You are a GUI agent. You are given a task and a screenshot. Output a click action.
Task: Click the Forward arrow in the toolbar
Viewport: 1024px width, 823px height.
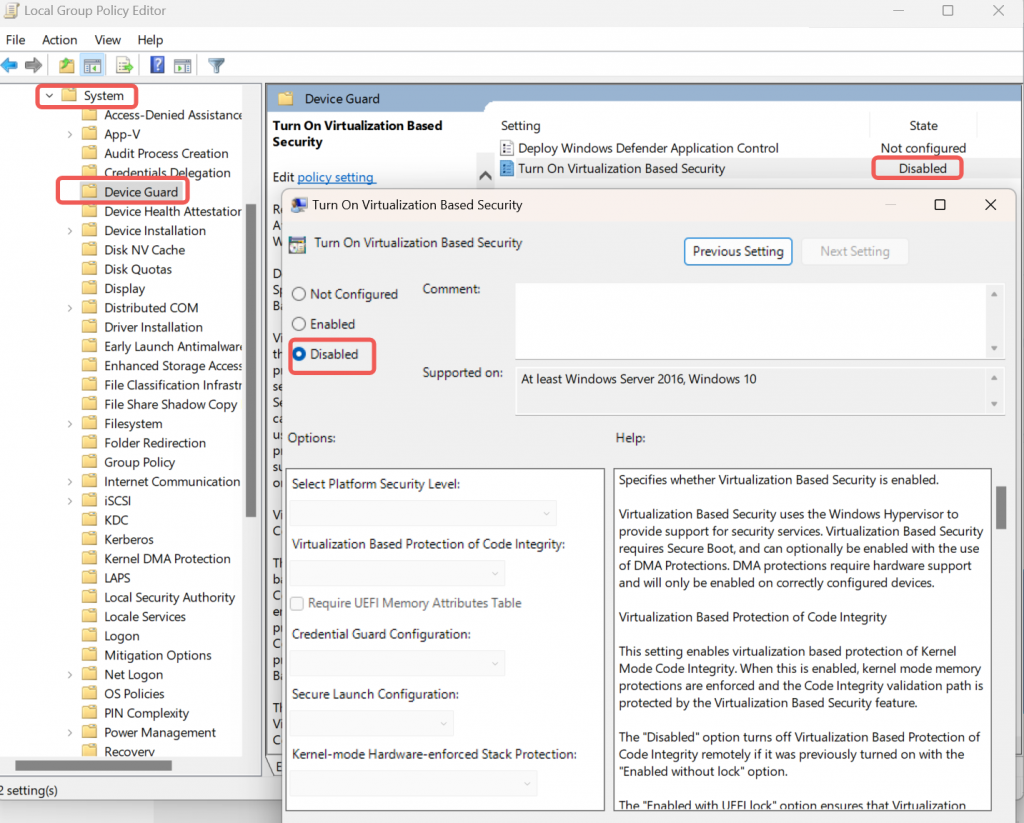click(33, 65)
